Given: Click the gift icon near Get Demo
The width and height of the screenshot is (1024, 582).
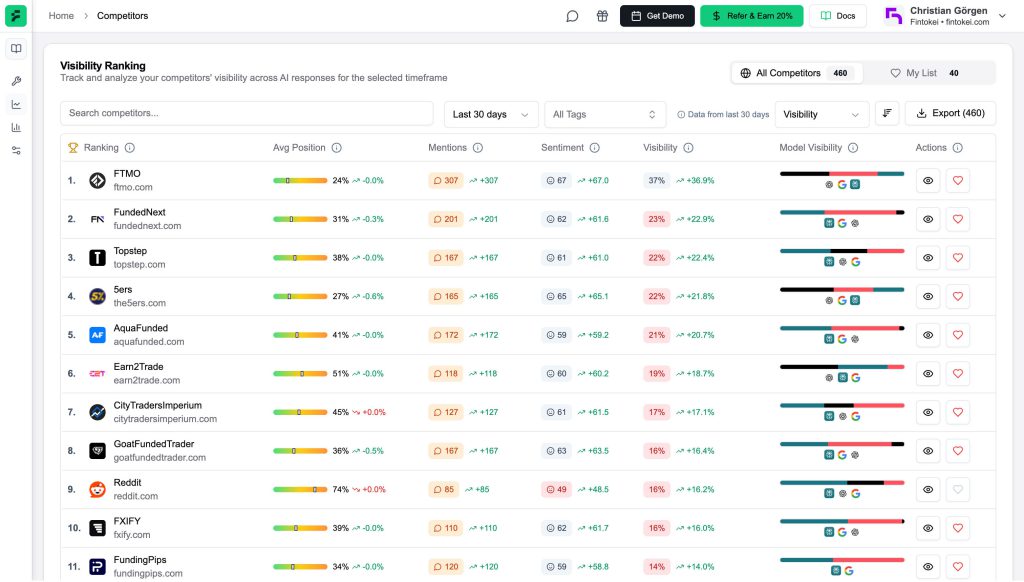Looking at the screenshot, I should click(602, 16).
